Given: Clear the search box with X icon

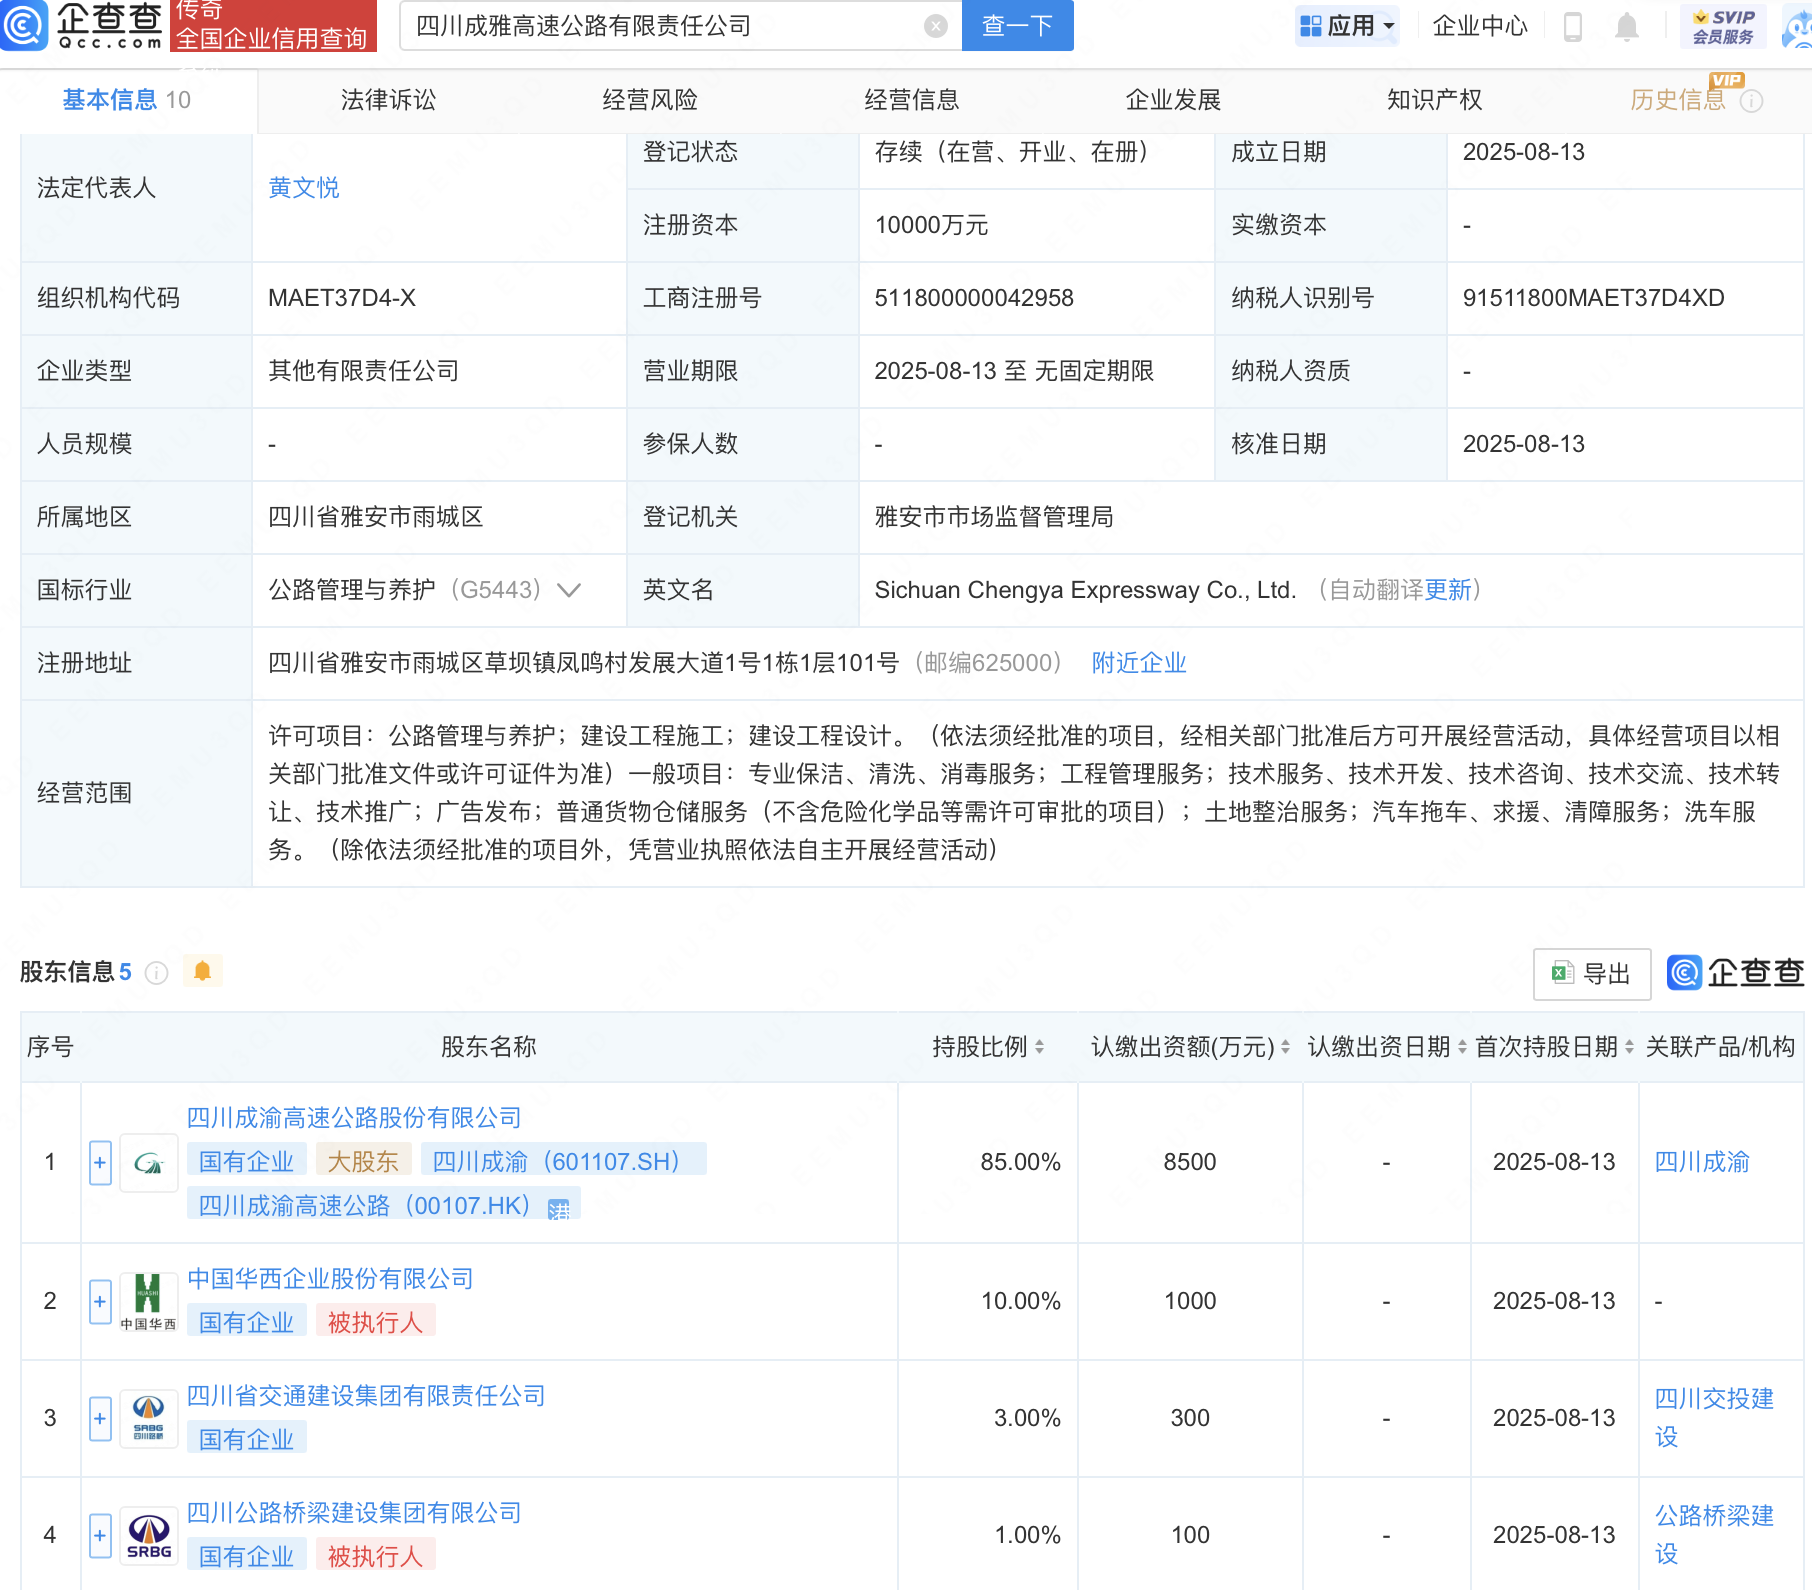Looking at the screenshot, I should pyautogui.click(x=935, y=26).
